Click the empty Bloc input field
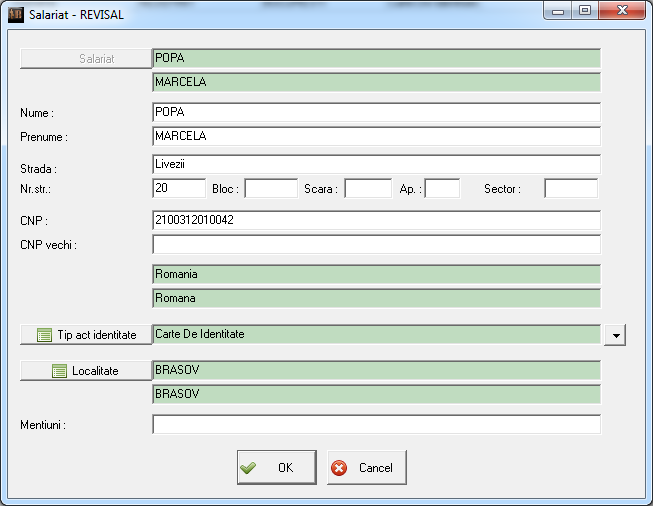Image resolution: width=653 pixels, height=506 pixels. click(x=271, y=188)
